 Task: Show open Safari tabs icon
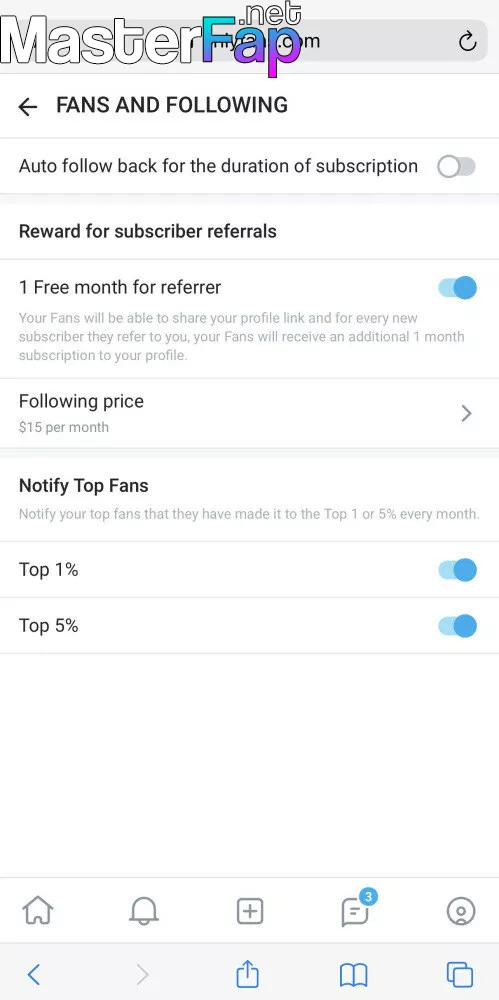tap(459, 974)
